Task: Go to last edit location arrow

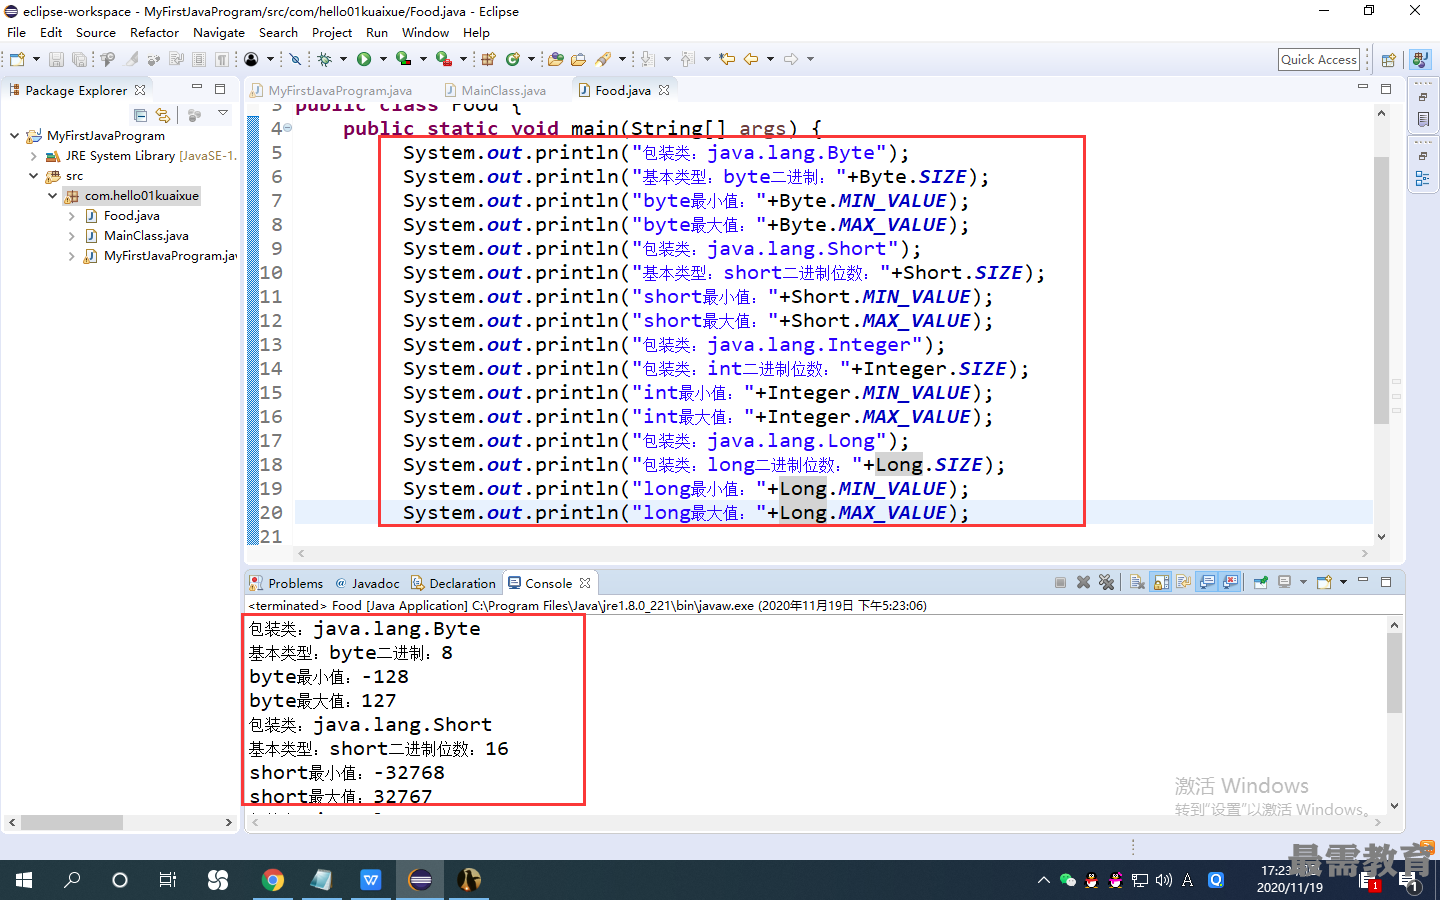Action: (727, 59)
